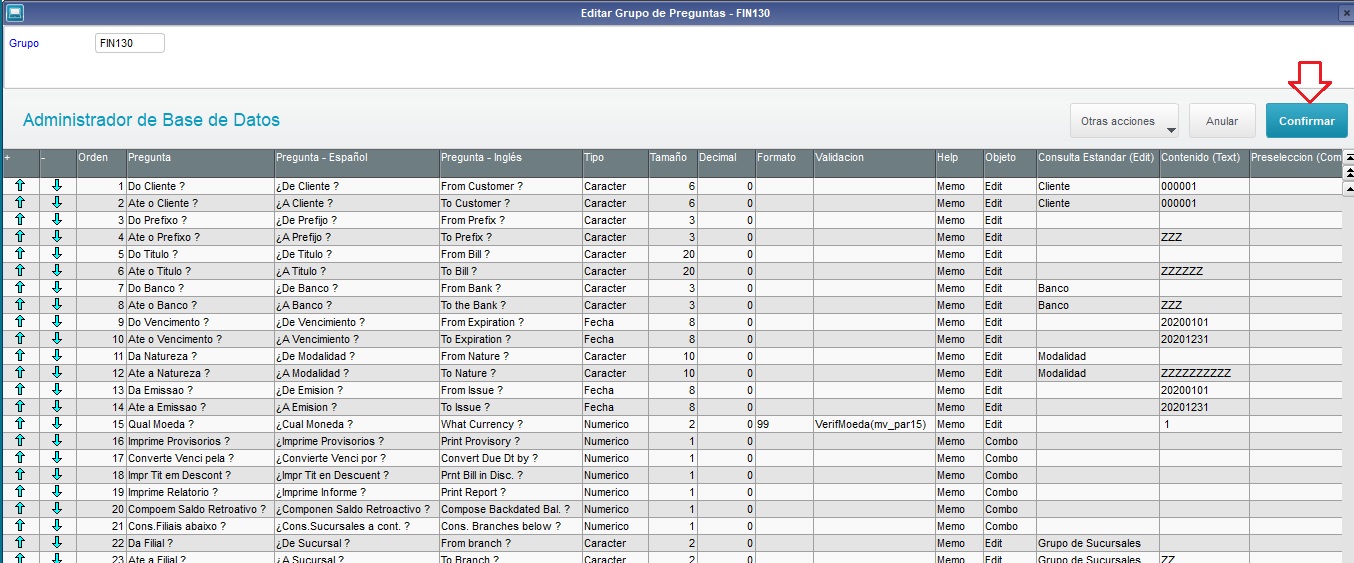Screen dimensions: 1354x563
Task: Move up row 14 Ate a Emissao
Action: tap(19, 407)
